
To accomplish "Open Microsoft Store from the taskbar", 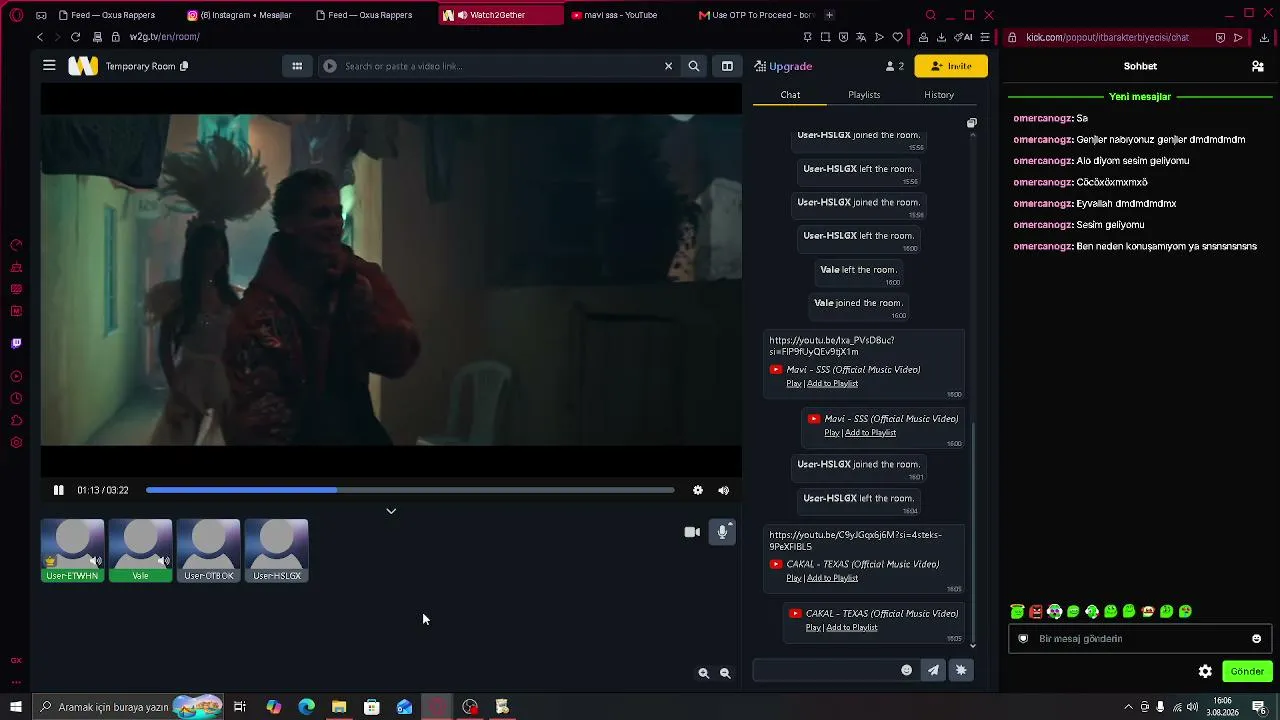I will tap(372, 707).
